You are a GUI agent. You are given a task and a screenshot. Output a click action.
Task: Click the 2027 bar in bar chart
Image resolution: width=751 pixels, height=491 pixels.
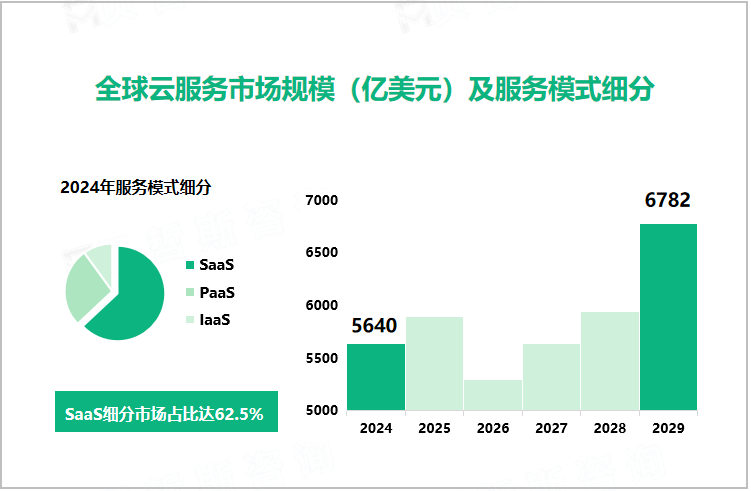point(551,377)
